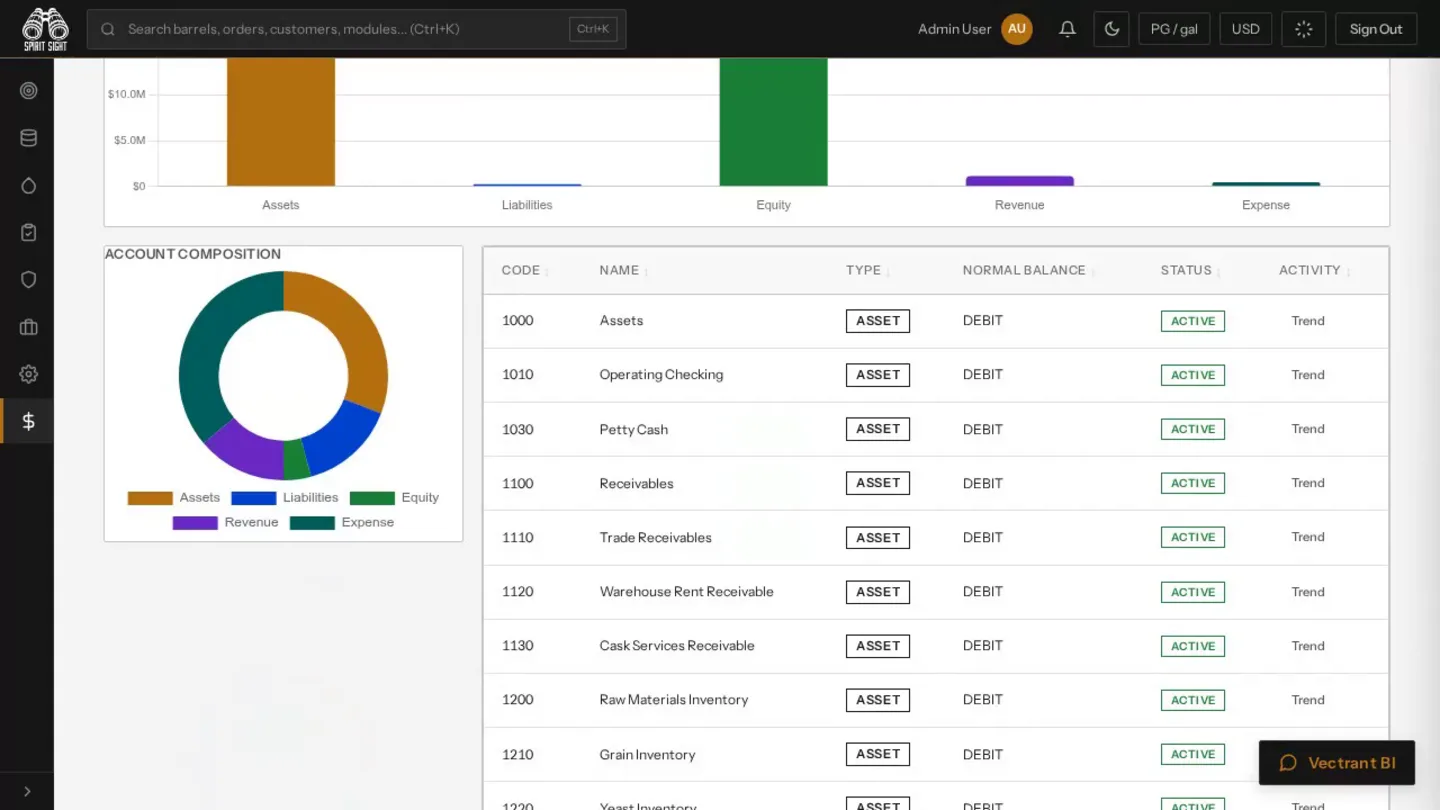This screenshot has height=810, width=1440.
Task: Sort table by ACTIVITY column
Action: [x=1315, y=270]
